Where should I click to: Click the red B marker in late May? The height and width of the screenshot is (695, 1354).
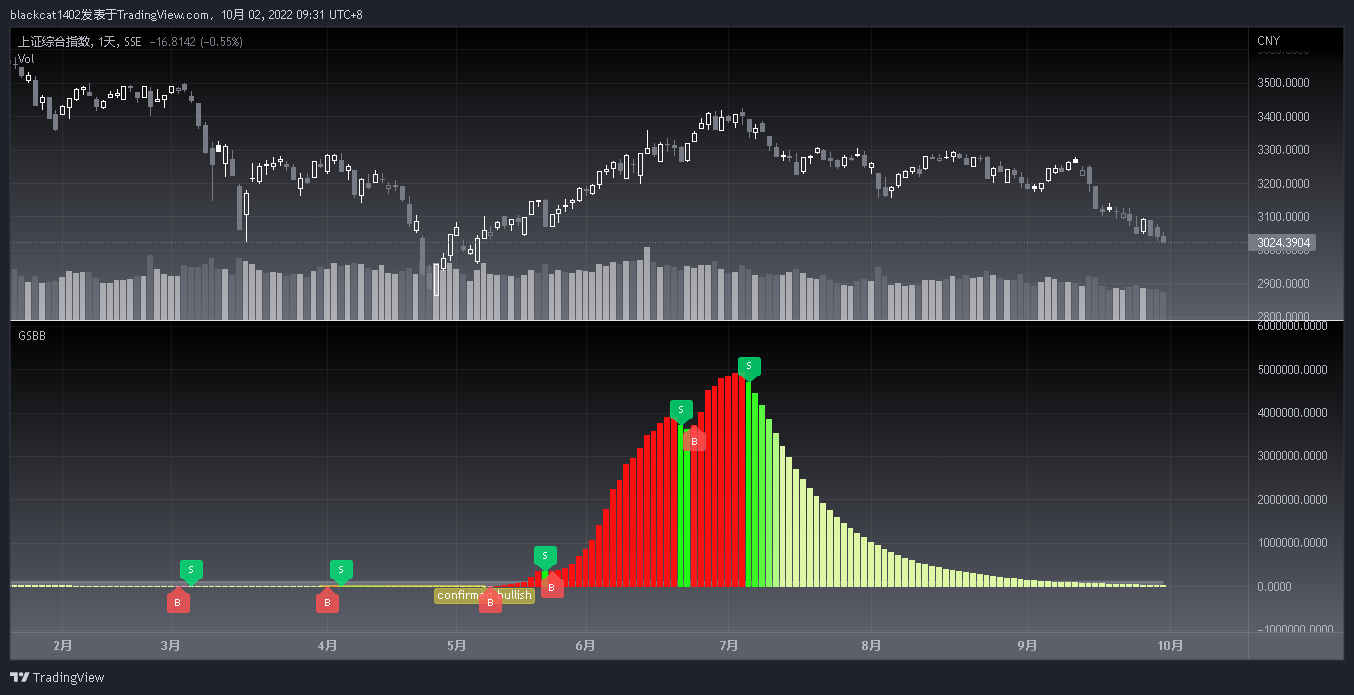pyautogui.click(x=552, y=586)
